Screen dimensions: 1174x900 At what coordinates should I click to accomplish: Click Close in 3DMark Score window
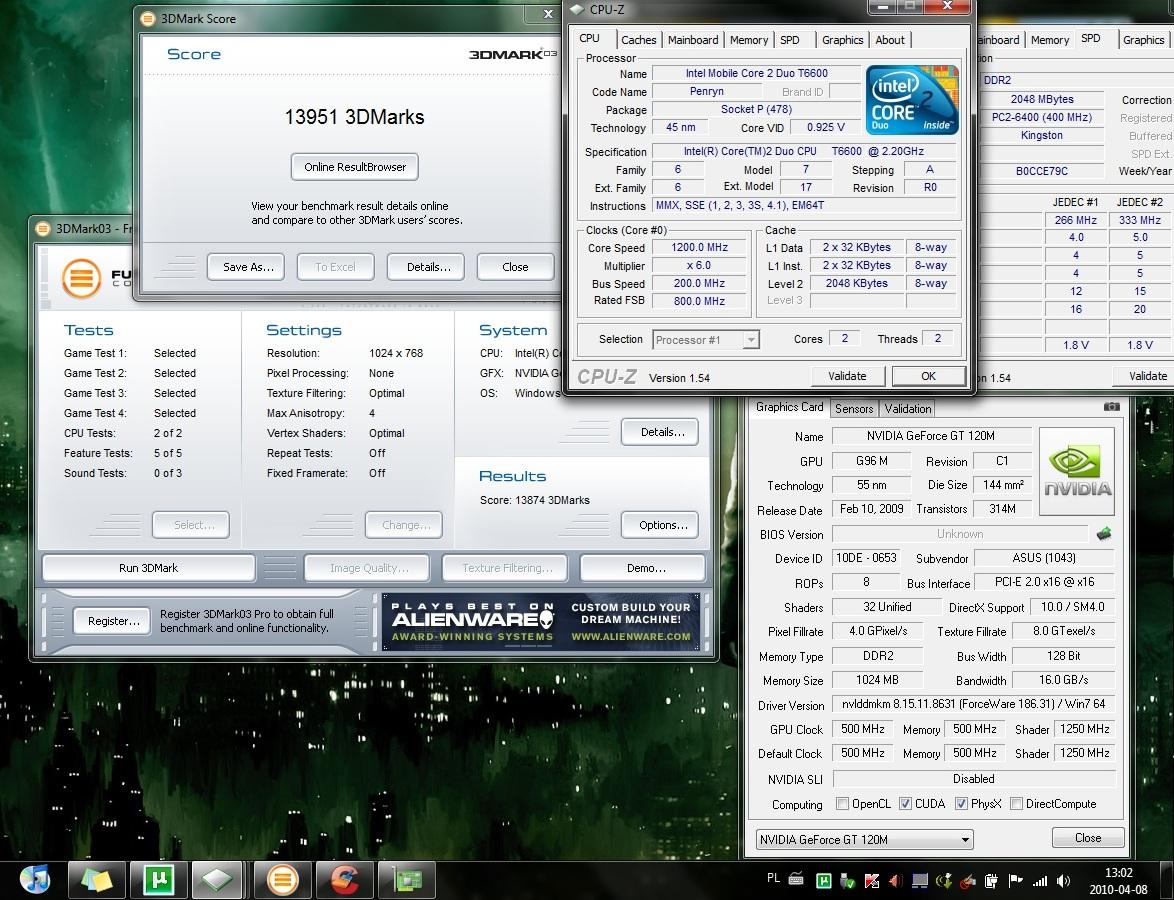click(x=515, y=267)
